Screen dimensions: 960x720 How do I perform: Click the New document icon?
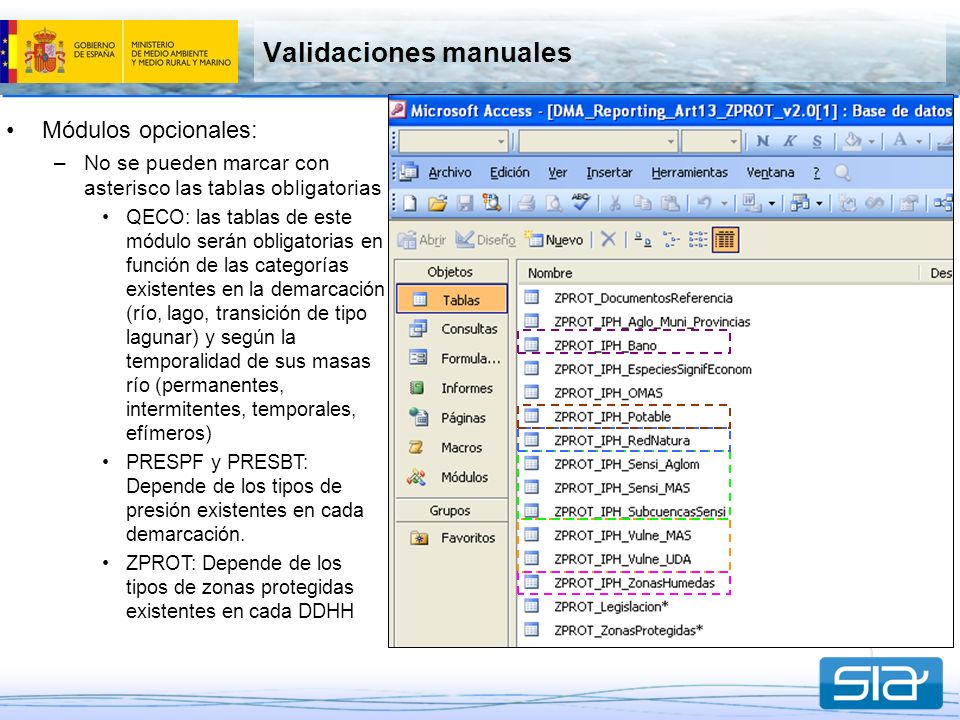coord(410,203)
